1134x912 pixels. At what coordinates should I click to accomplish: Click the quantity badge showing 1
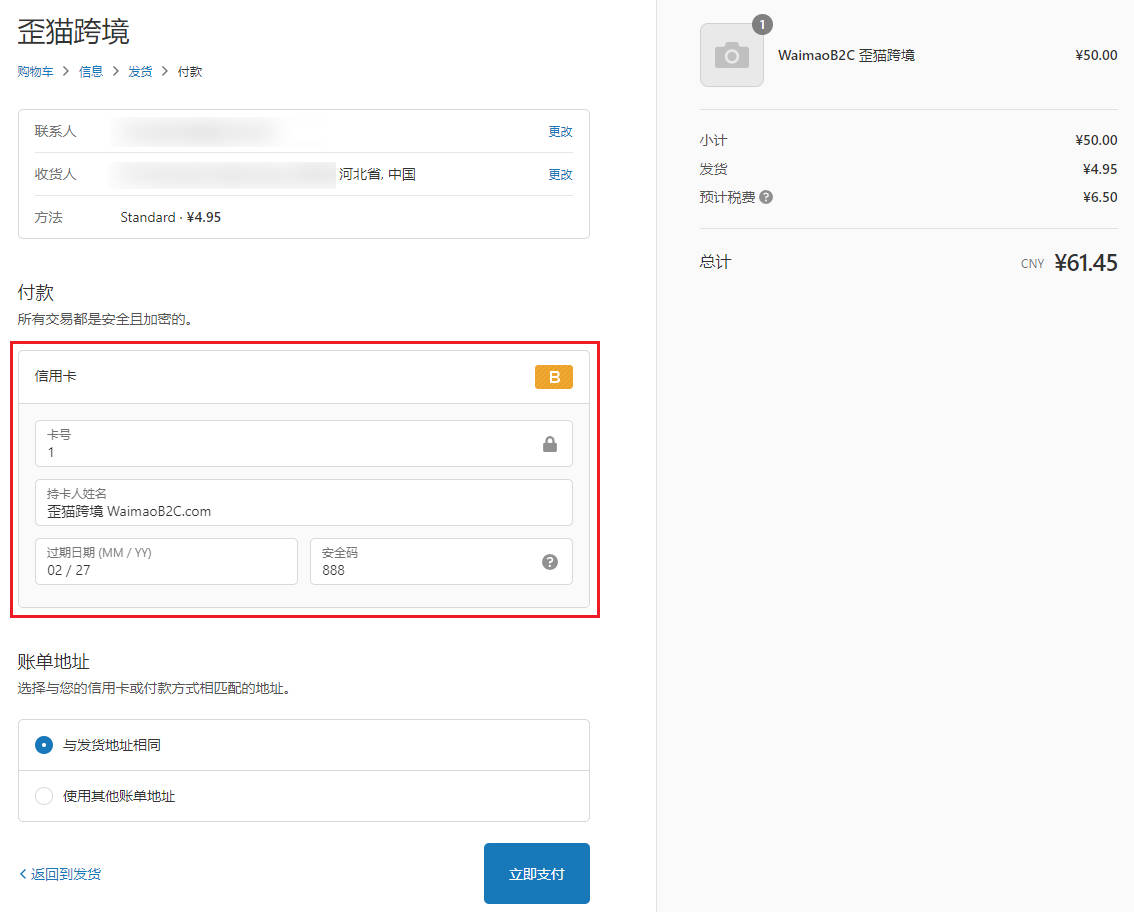[x=761, y=24]
